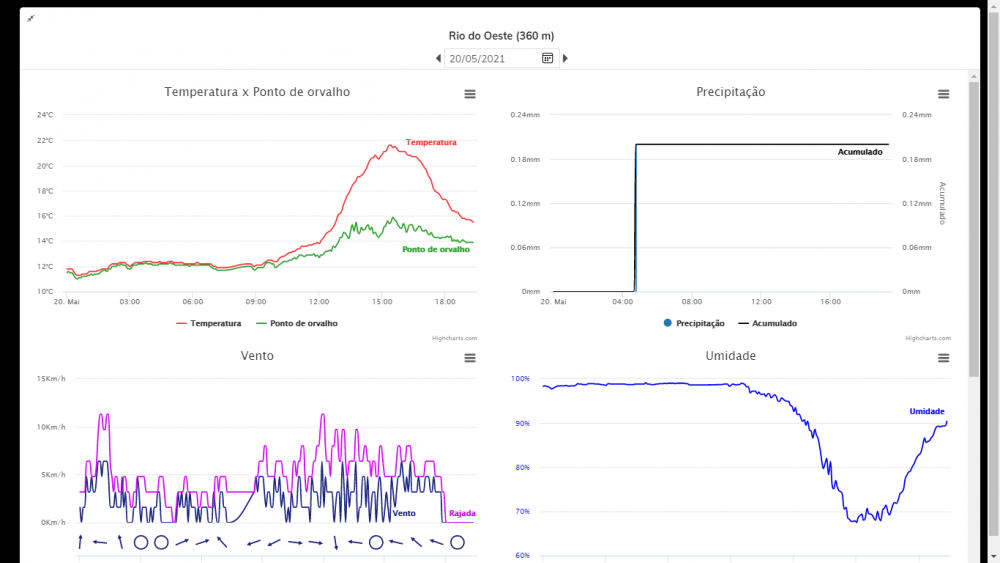Open Highcharts.com link under precipitation chart
The height and width of the screenshot is (563, 1000).
coord(928,339)
